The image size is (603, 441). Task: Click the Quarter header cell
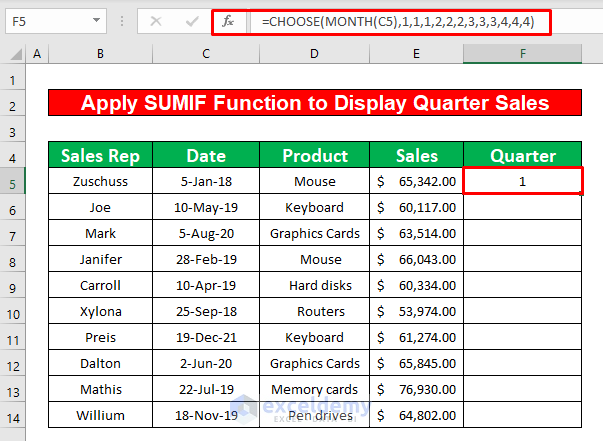pyautogui.click(x=523, y=155)
